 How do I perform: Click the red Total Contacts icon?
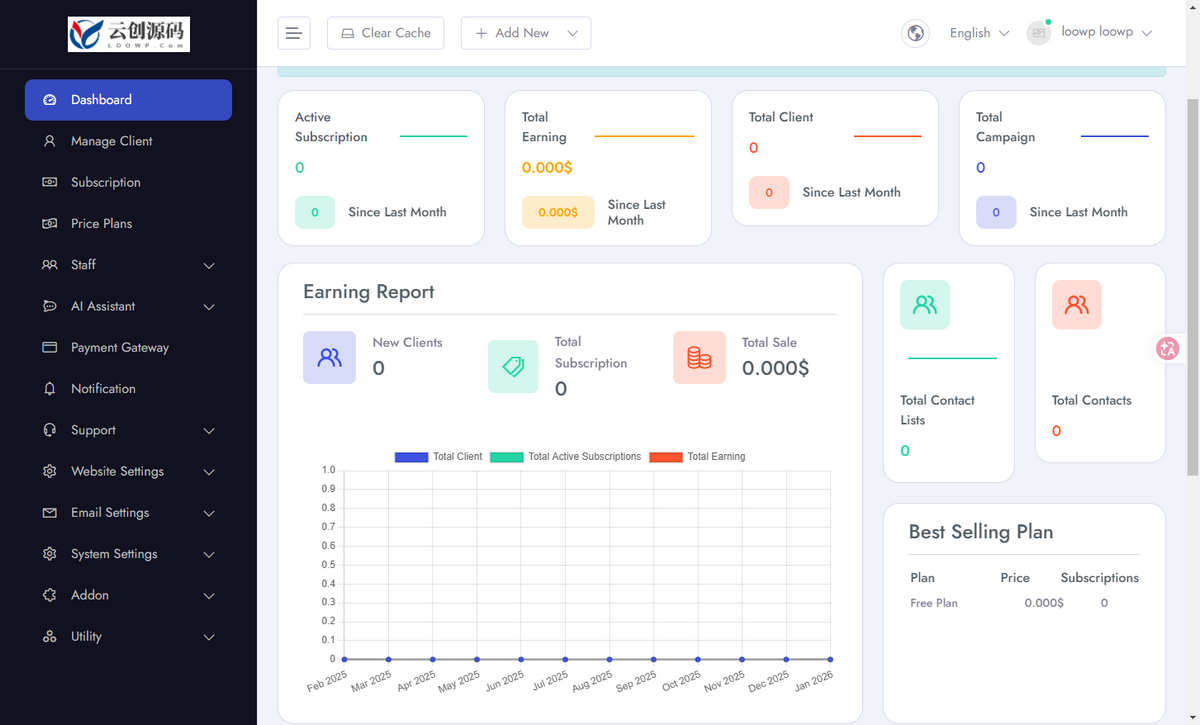[1077, 305]
